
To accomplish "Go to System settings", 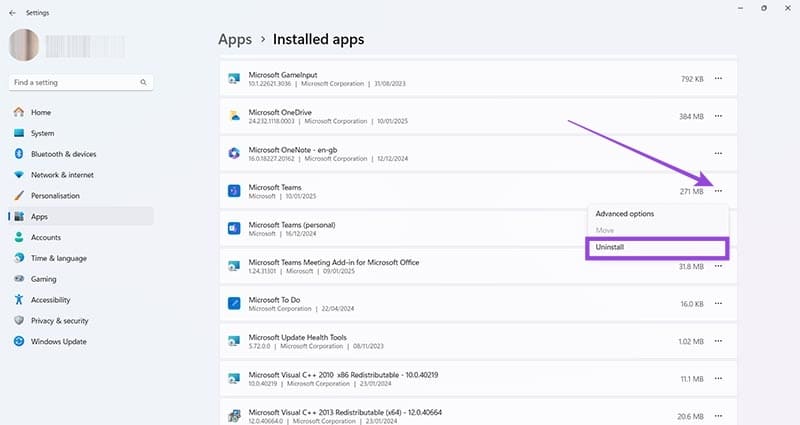I will (x=82, y=133).
